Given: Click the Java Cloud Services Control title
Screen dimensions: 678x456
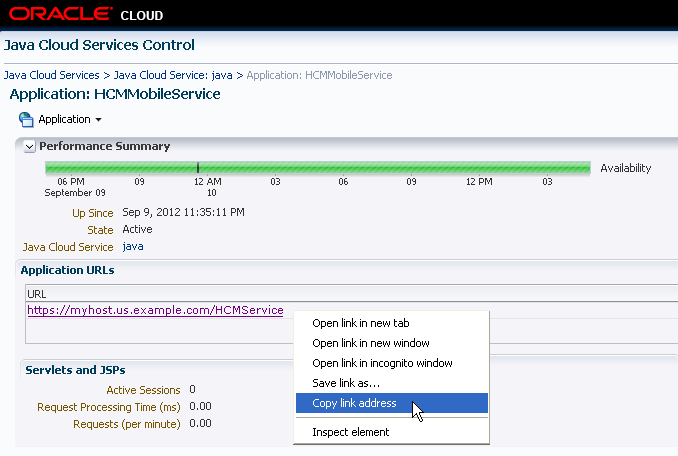Looking at the screenshot, I should point(99,45).
